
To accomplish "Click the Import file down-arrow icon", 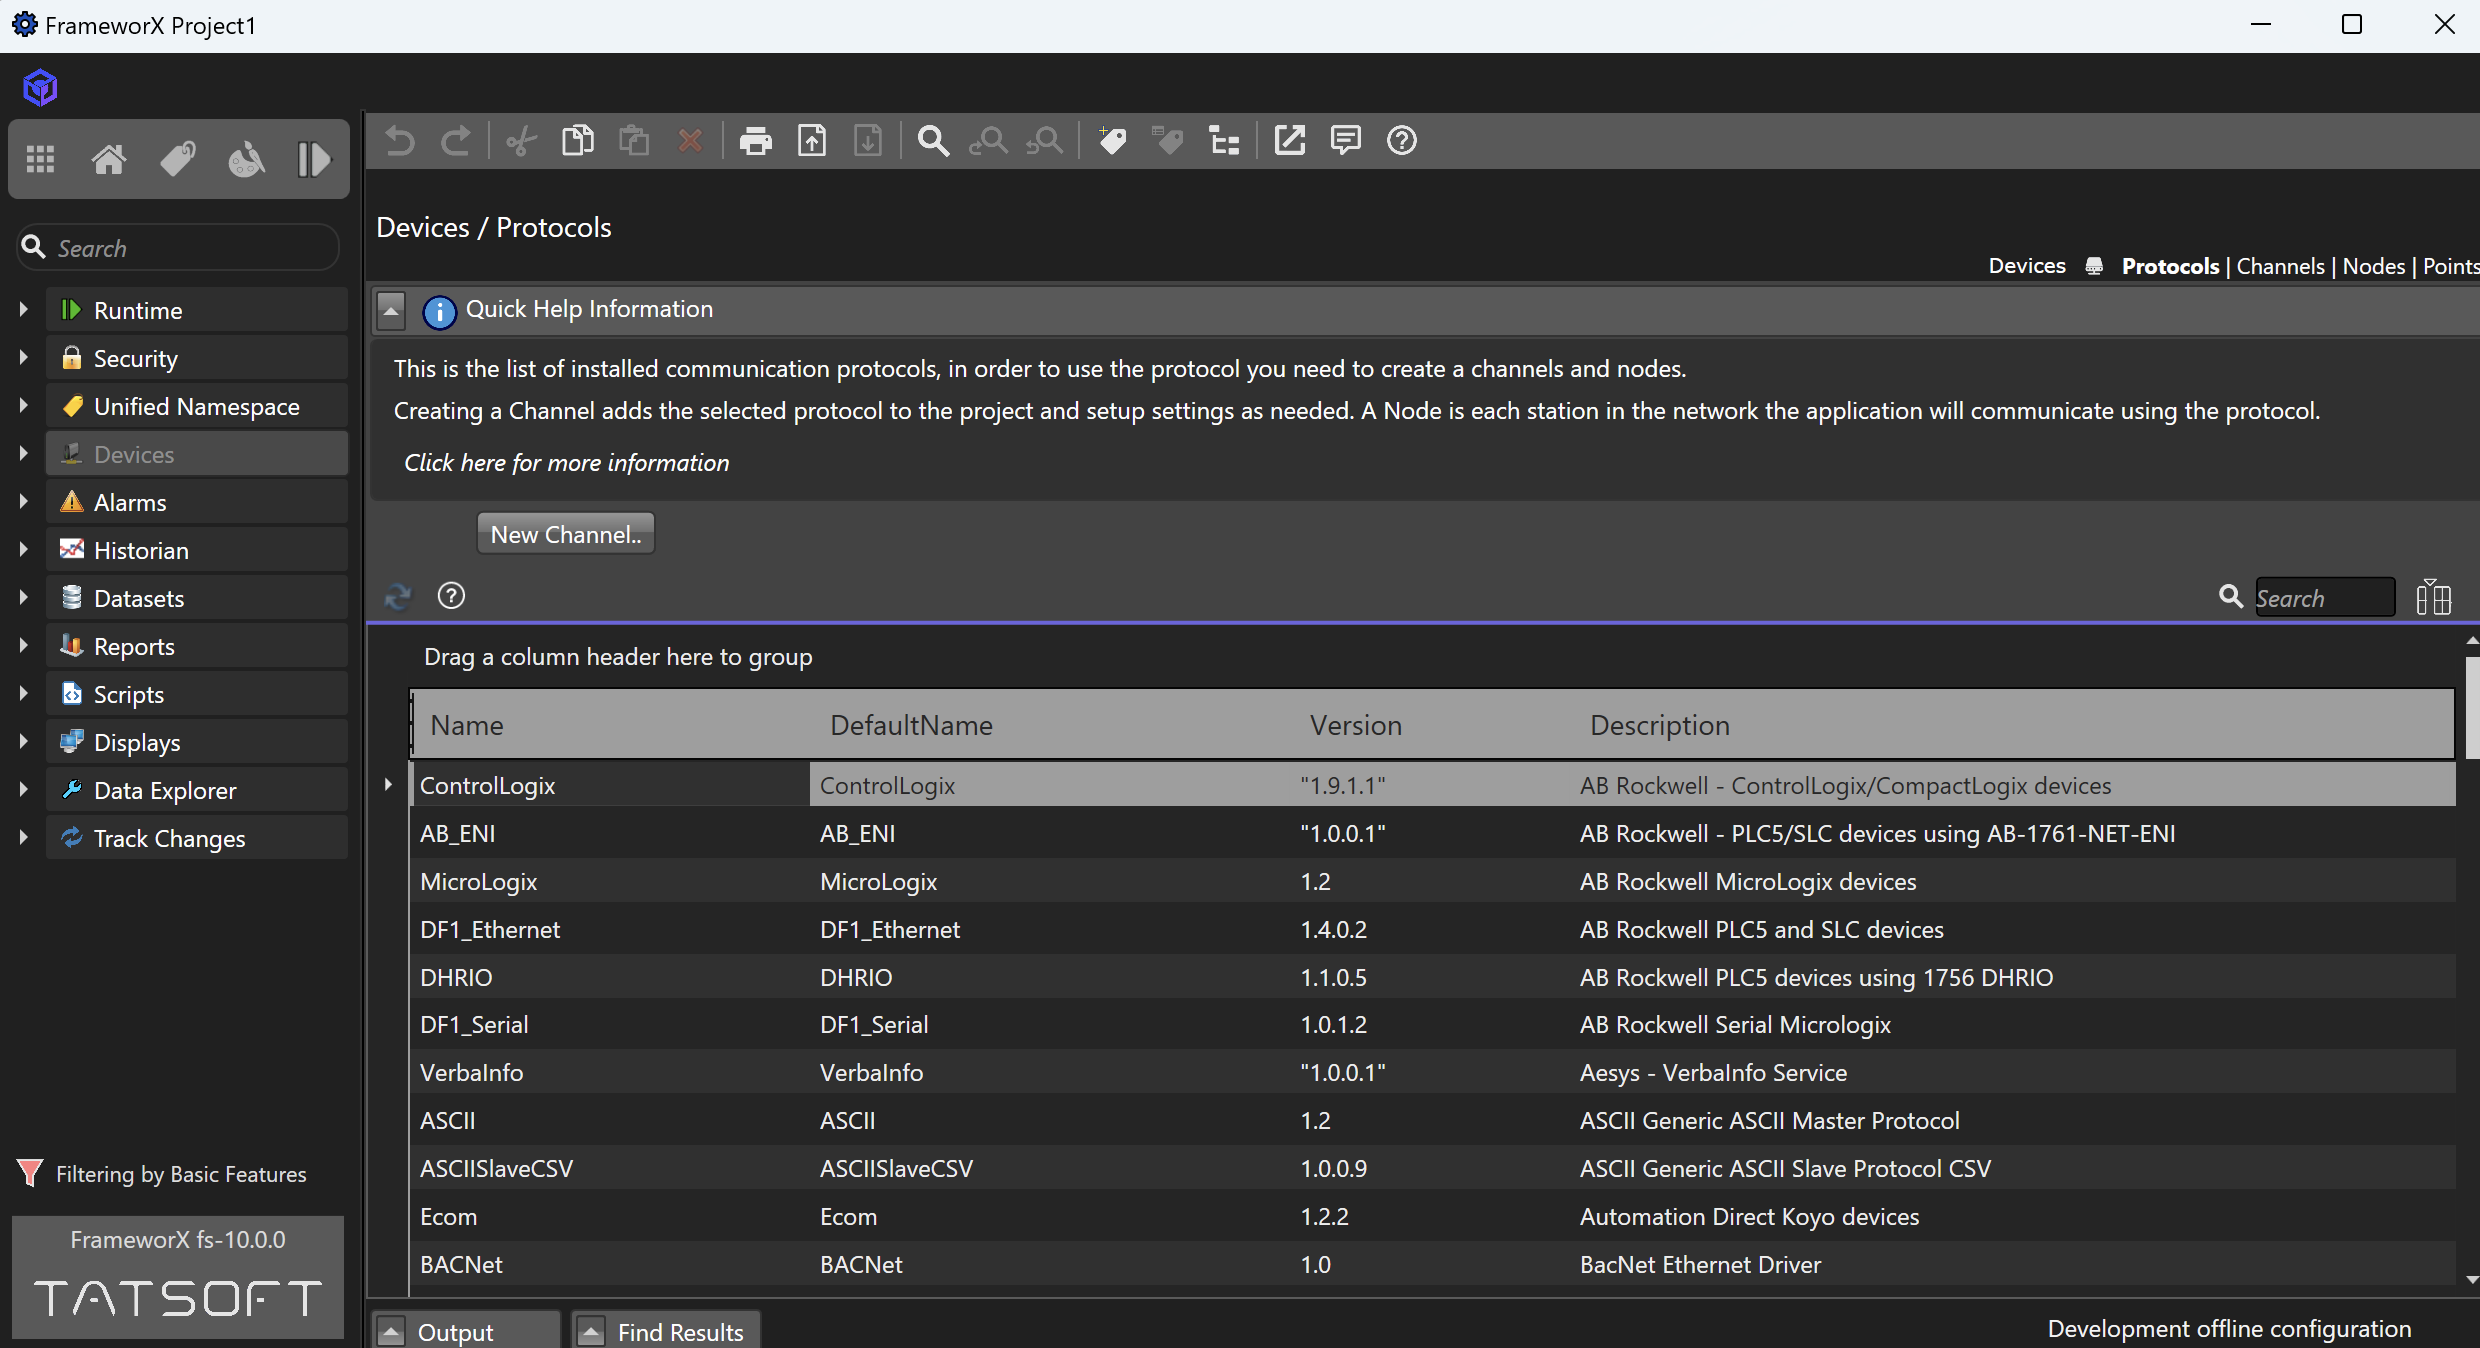I will click(868, 141).
